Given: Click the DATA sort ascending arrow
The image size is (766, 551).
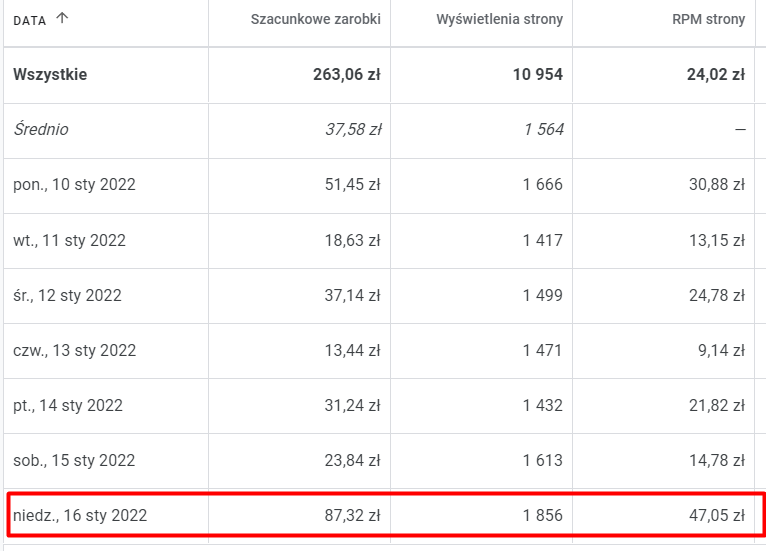Looking at the screenshot, I should click(x=63, y=19).
